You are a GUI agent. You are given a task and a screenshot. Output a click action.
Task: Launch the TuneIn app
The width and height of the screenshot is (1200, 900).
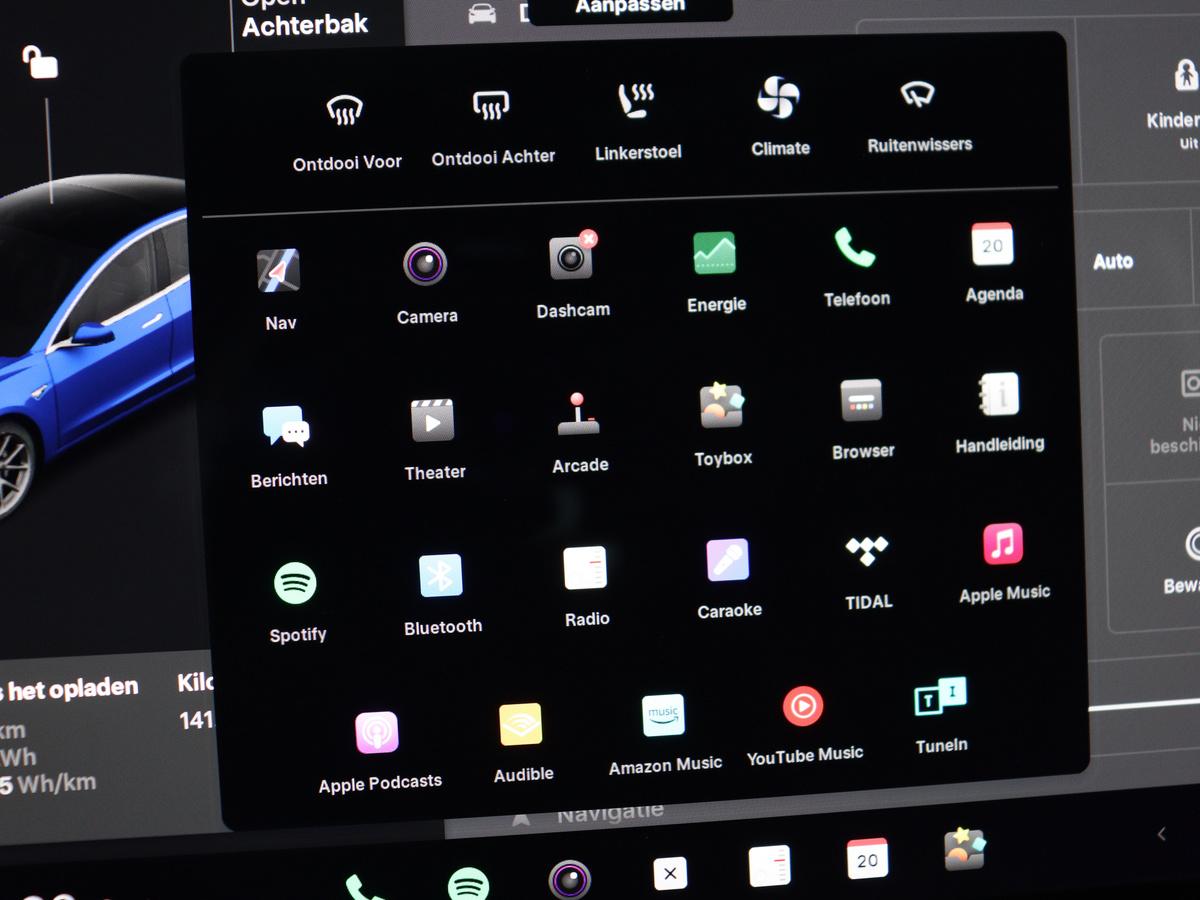point(940,699)
